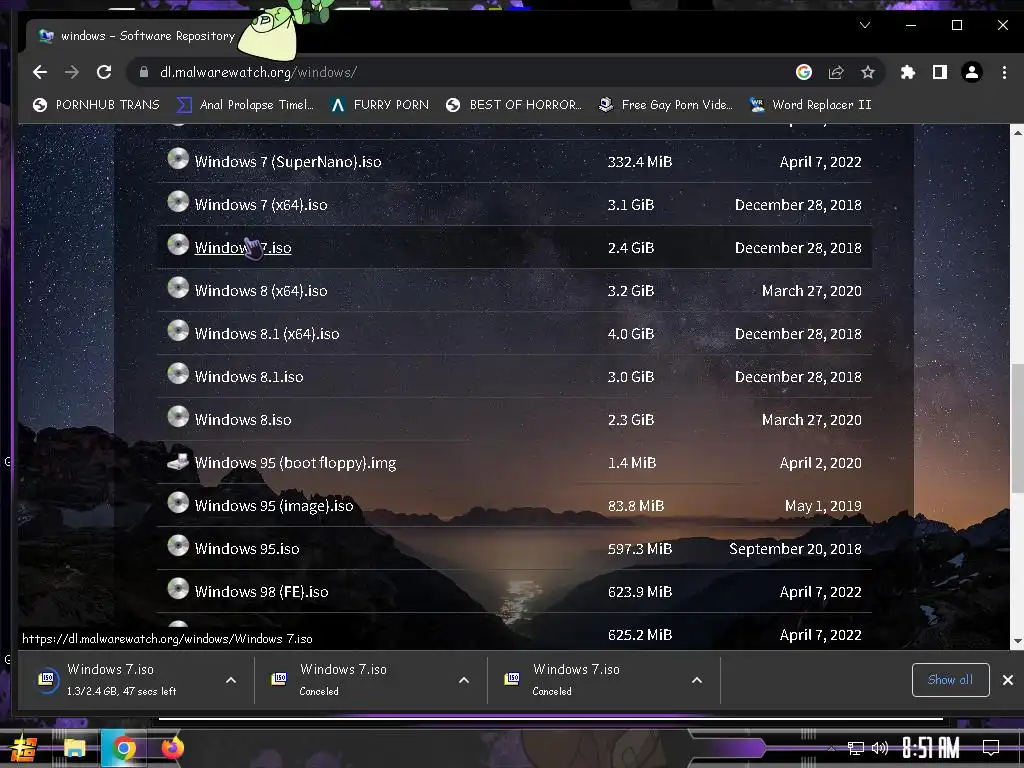The image size is (1024, 768).
Task: Open the profile avatar menu
Action: tap(972, 72)
